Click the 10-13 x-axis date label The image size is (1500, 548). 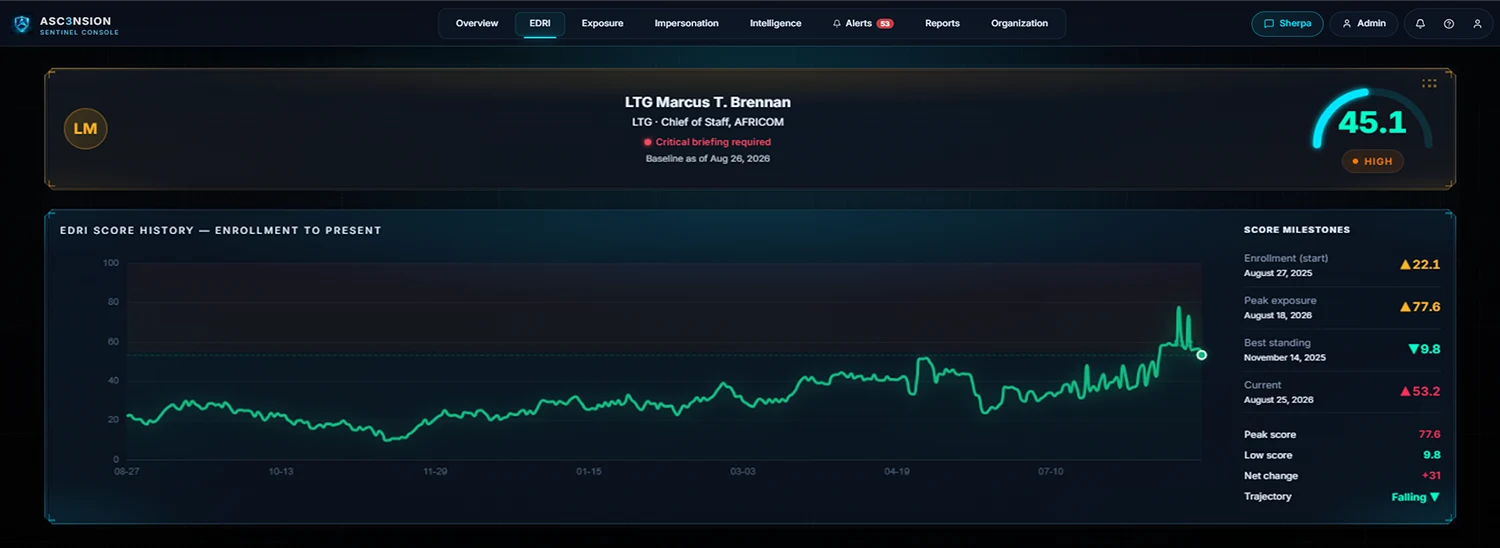[281, 471]
